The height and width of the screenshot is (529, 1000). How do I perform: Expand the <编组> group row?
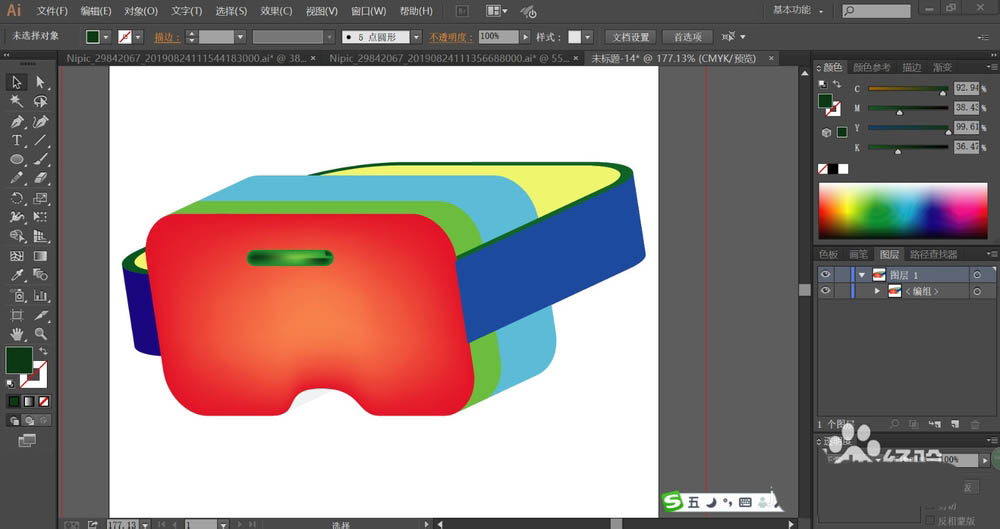[x=877, y=291]
